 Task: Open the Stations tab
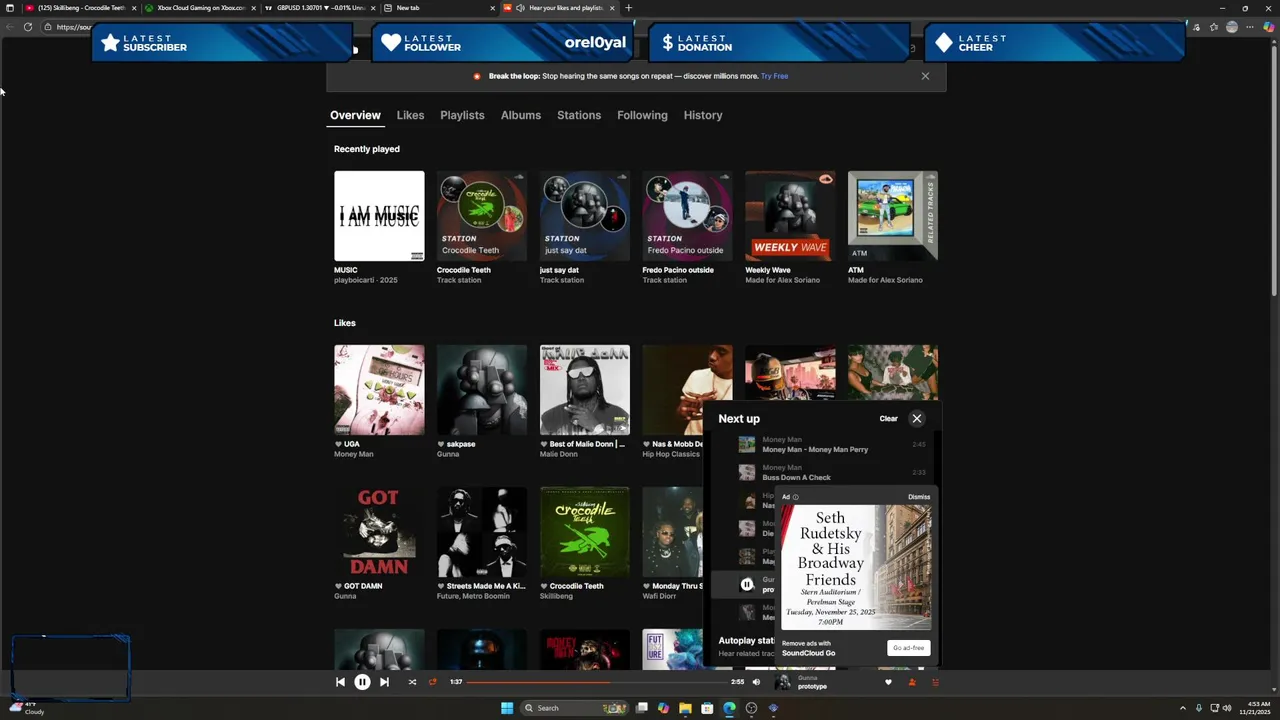click(579, 115)
